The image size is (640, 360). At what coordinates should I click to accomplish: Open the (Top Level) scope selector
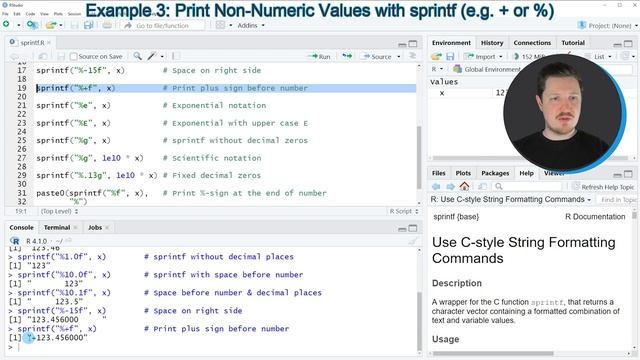pos(59,211)
